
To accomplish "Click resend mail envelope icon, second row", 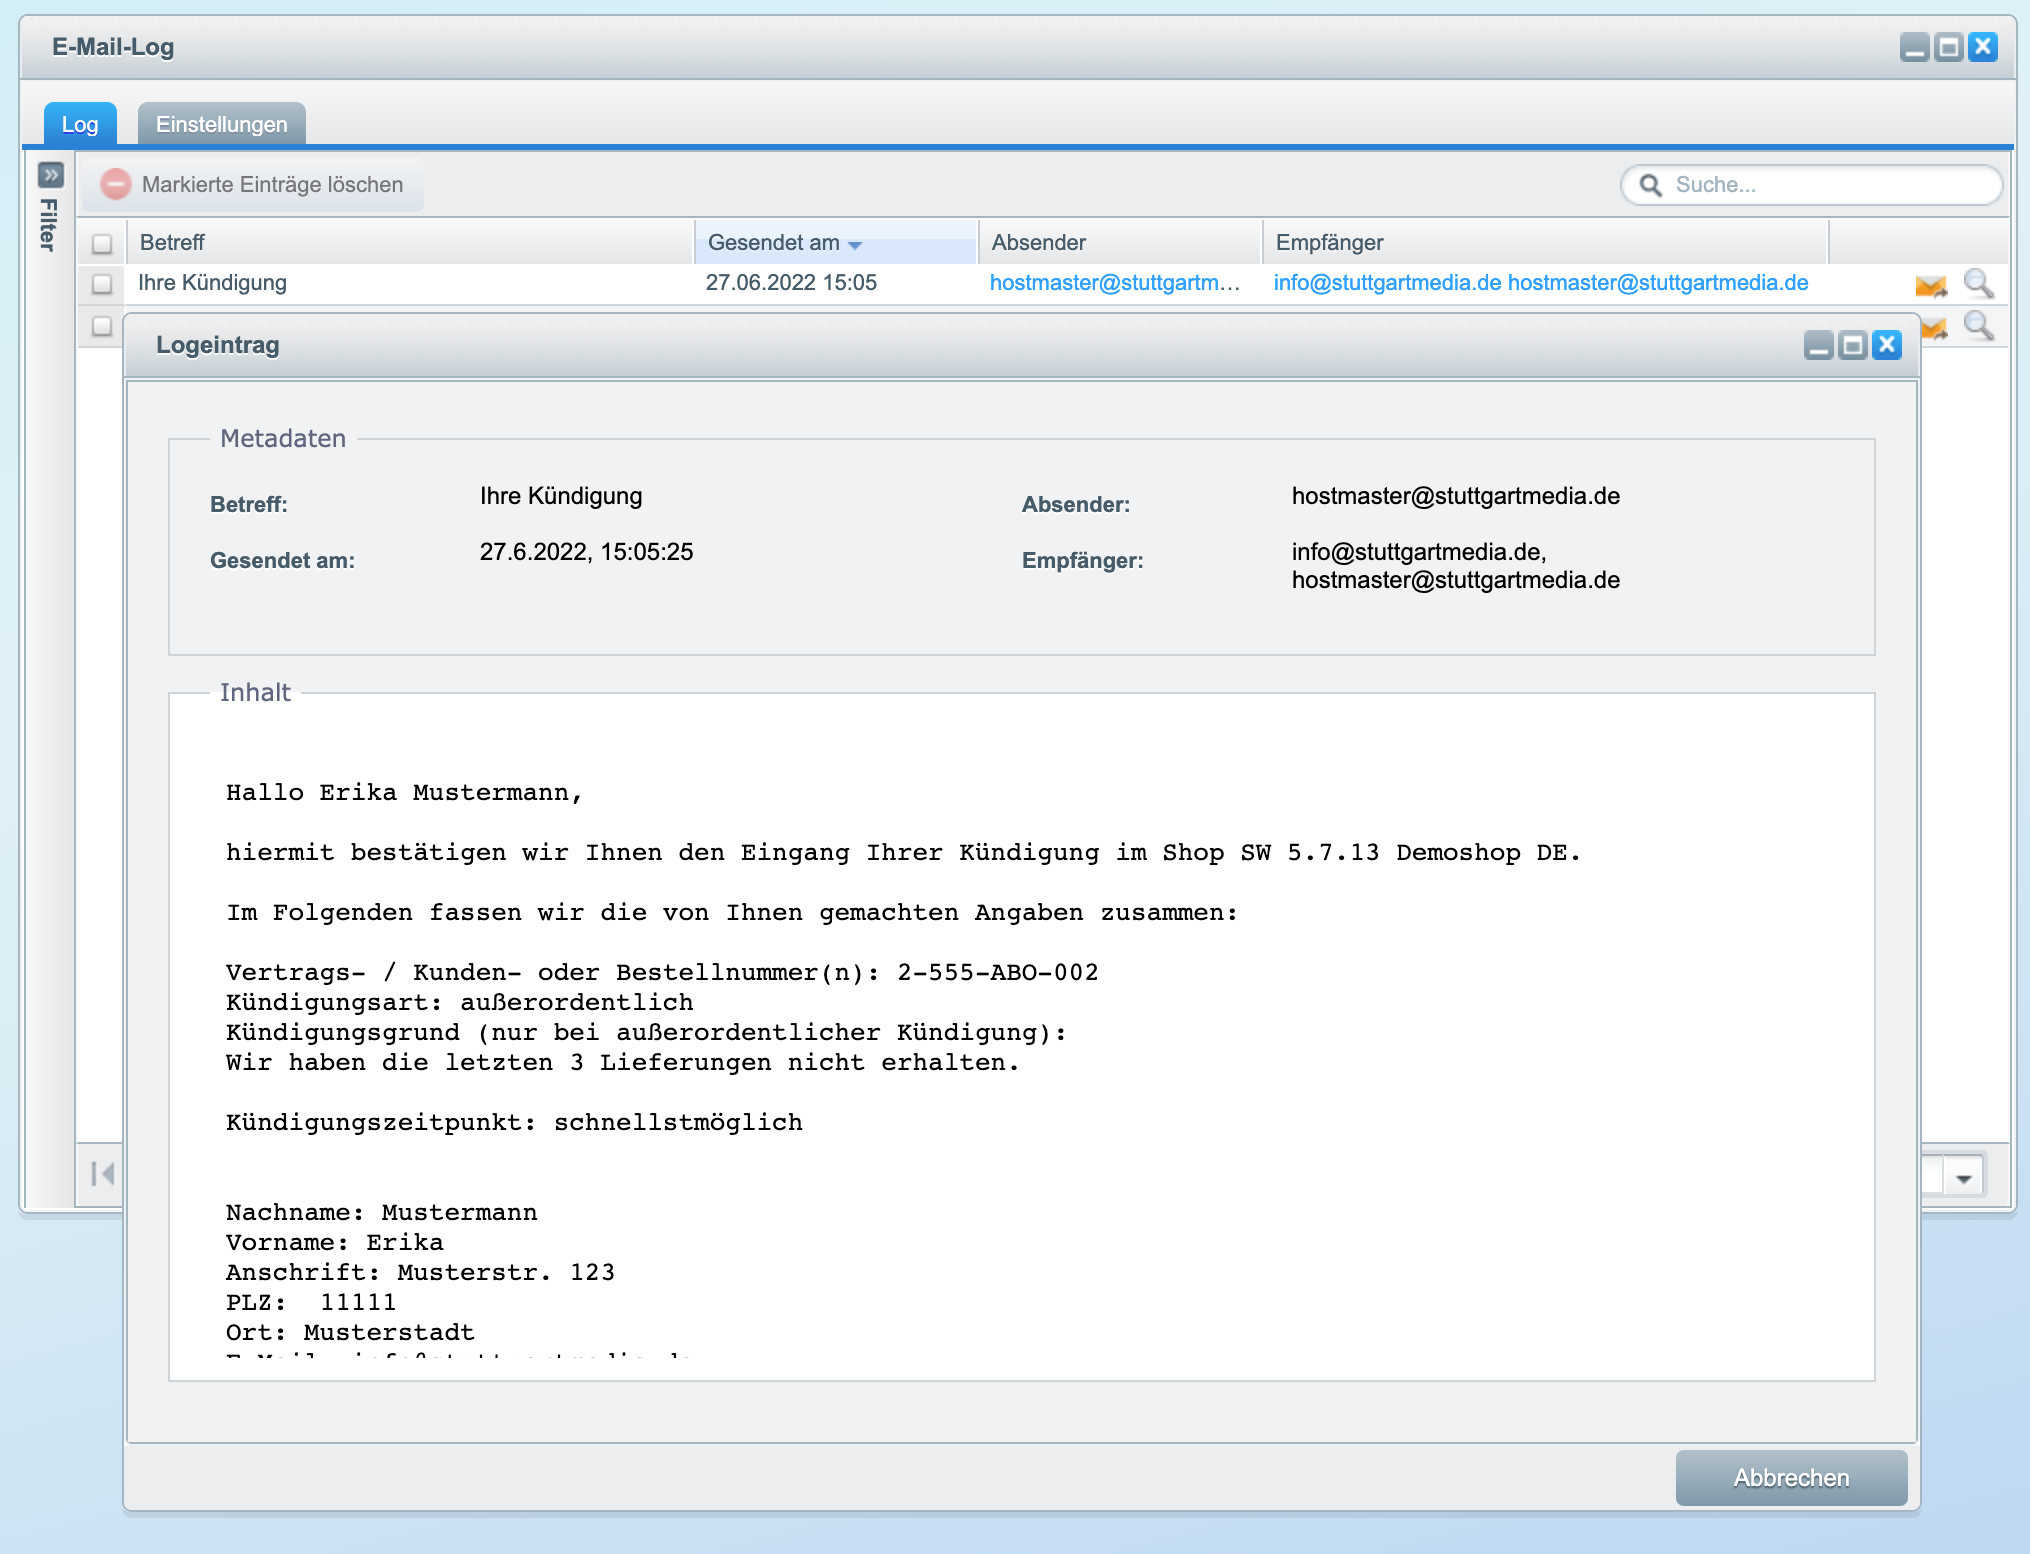I will tap(1936, 327).
